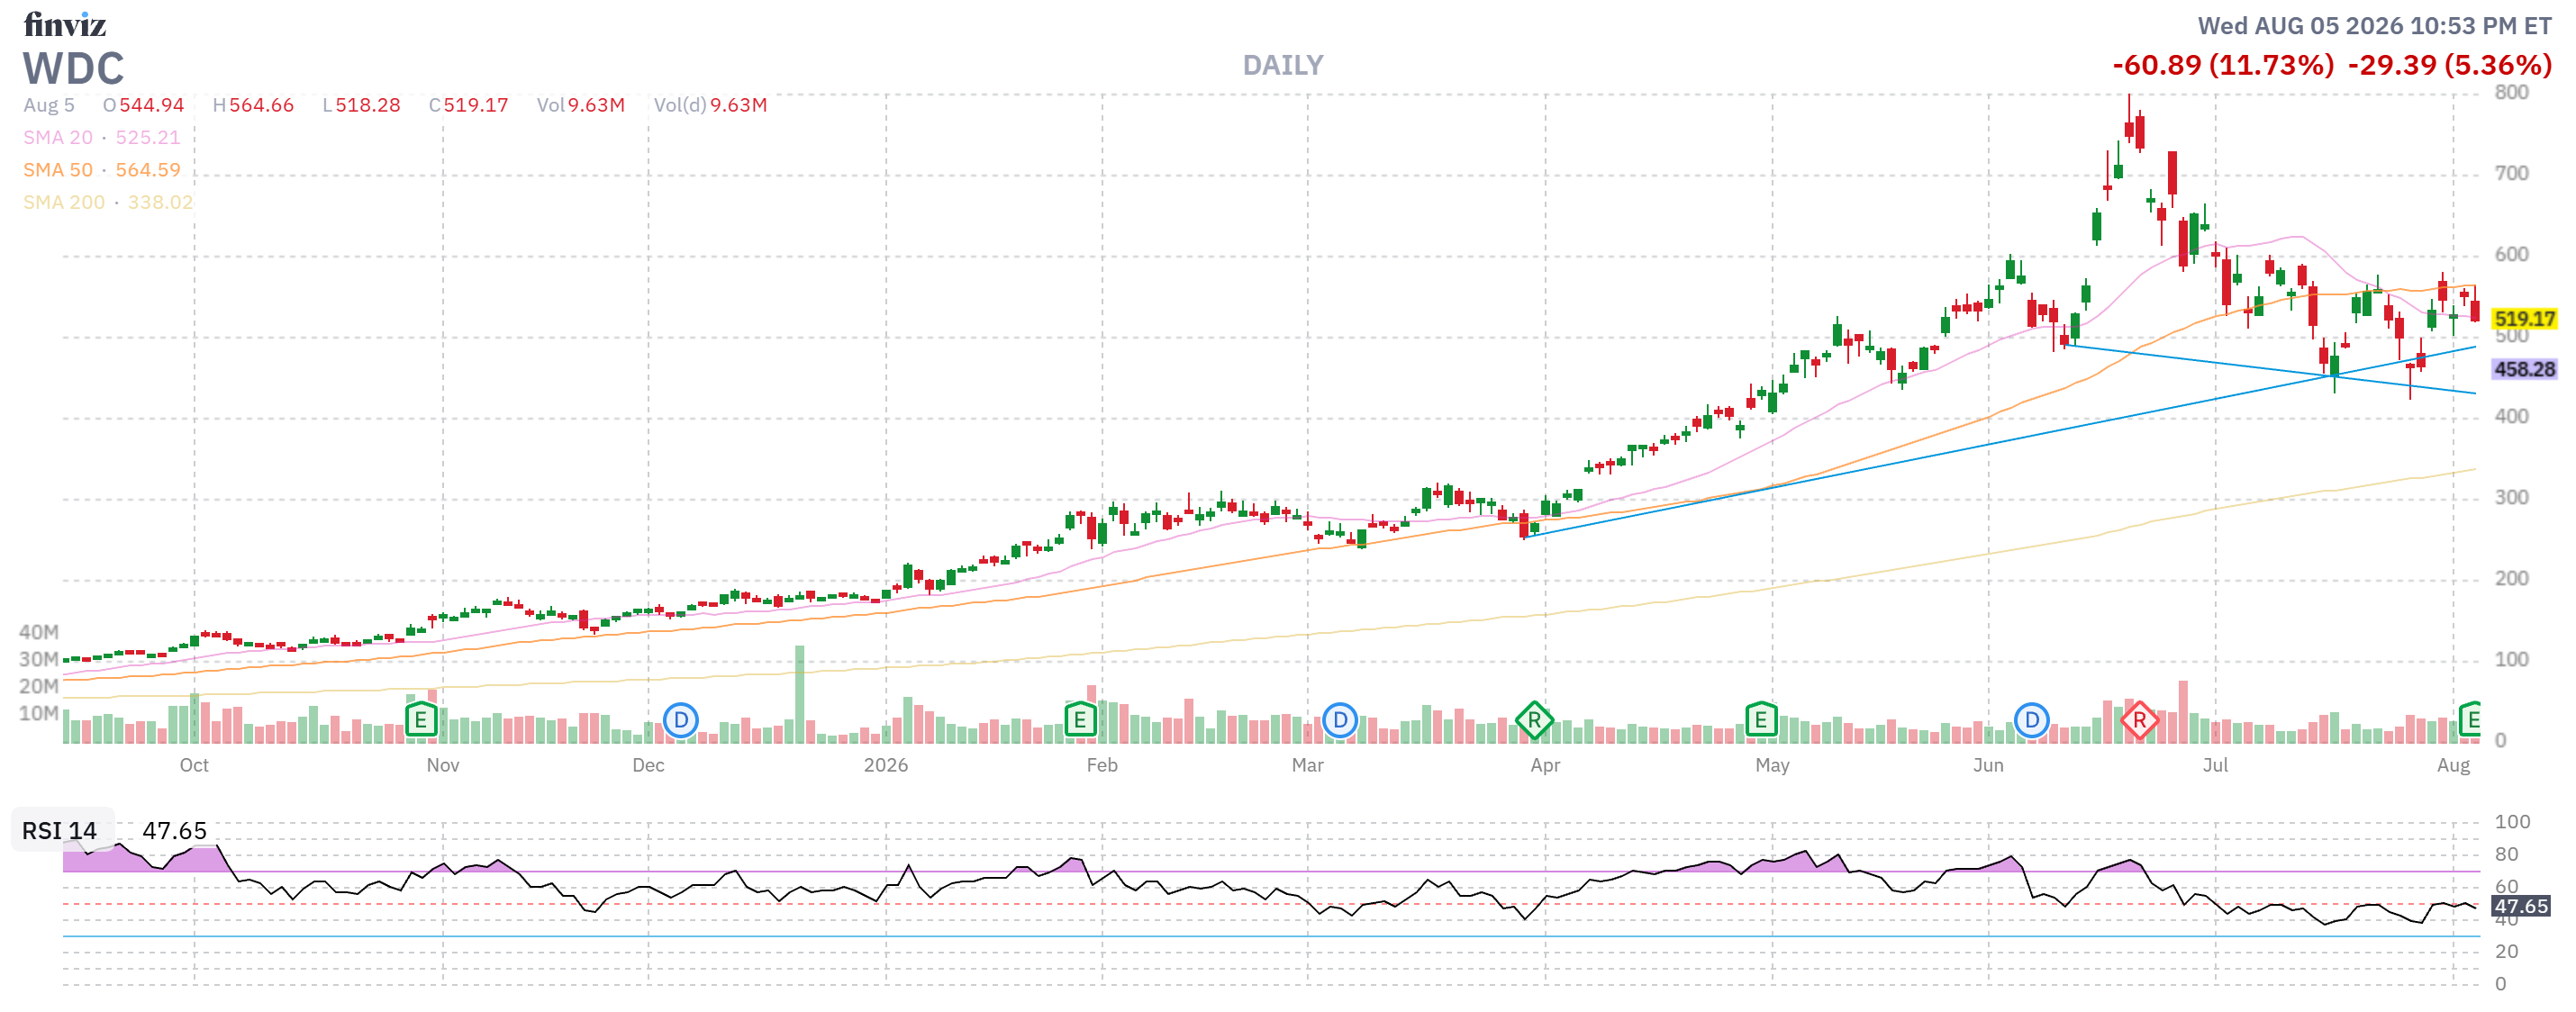Click the yellow 519.17 last price tag
The image size is (2576, 1012).
click(2525, 318)
